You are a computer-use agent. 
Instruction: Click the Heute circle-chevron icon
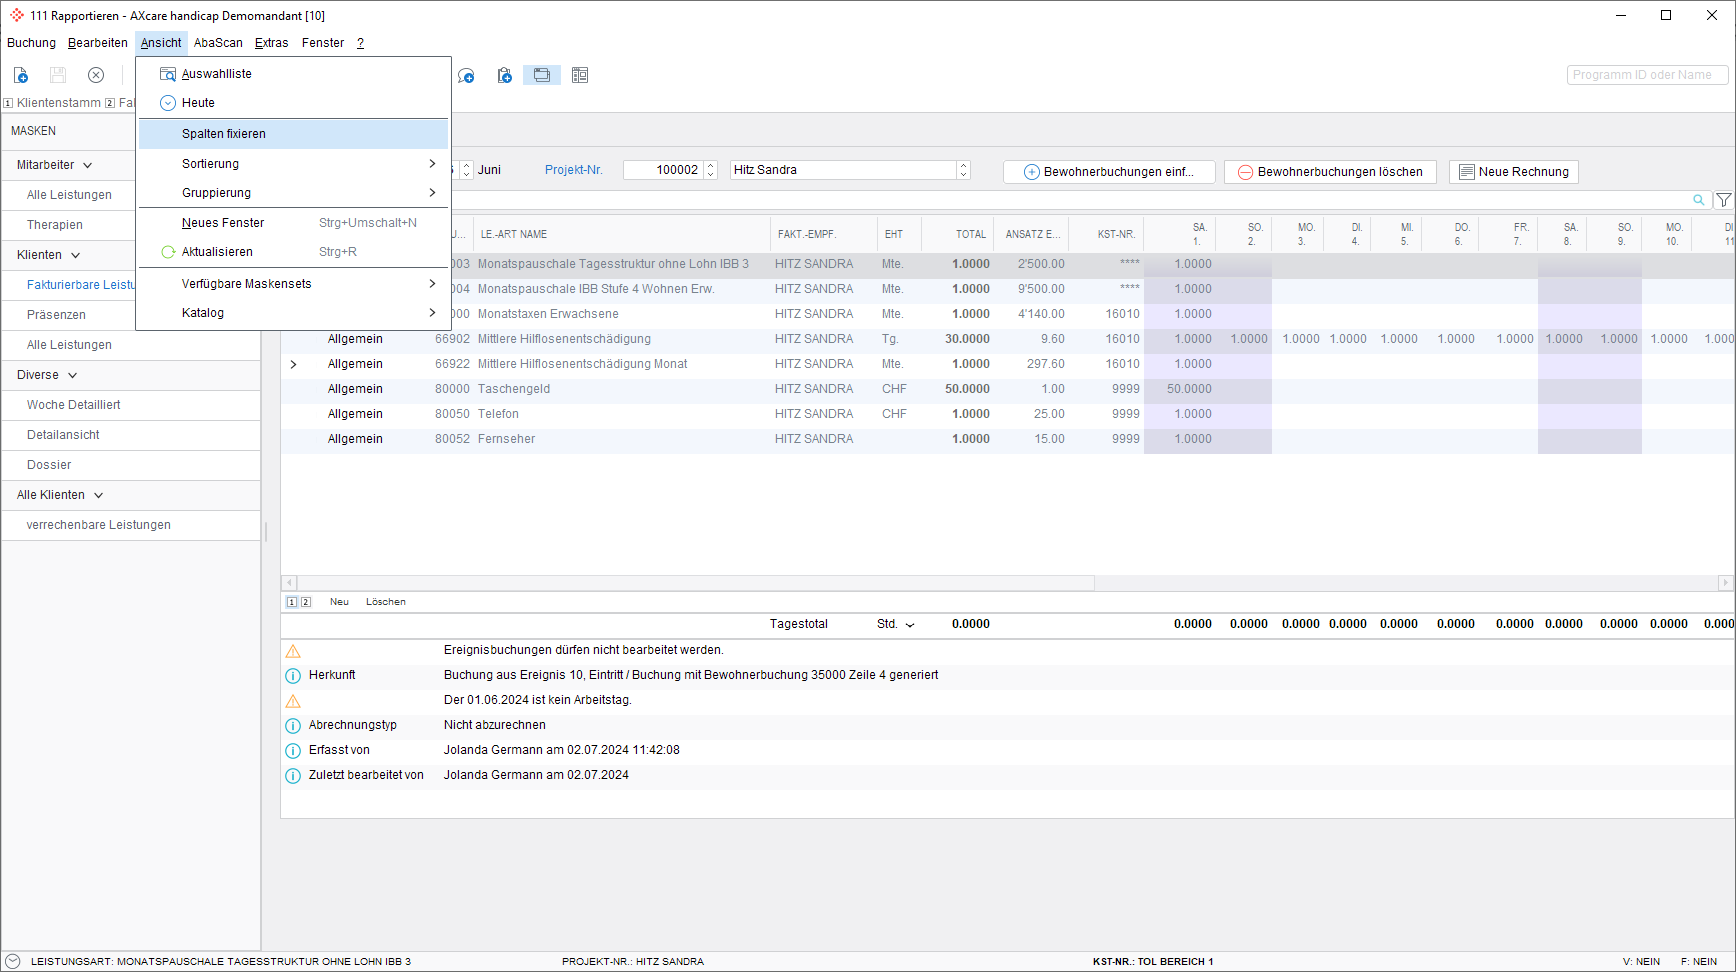coord(168,103)
